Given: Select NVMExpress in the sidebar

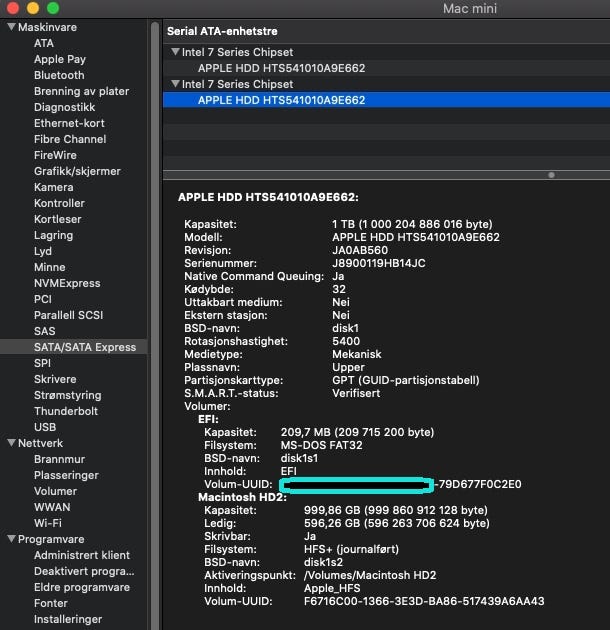Looking at the screenshot, I should [x=67, y=283].
